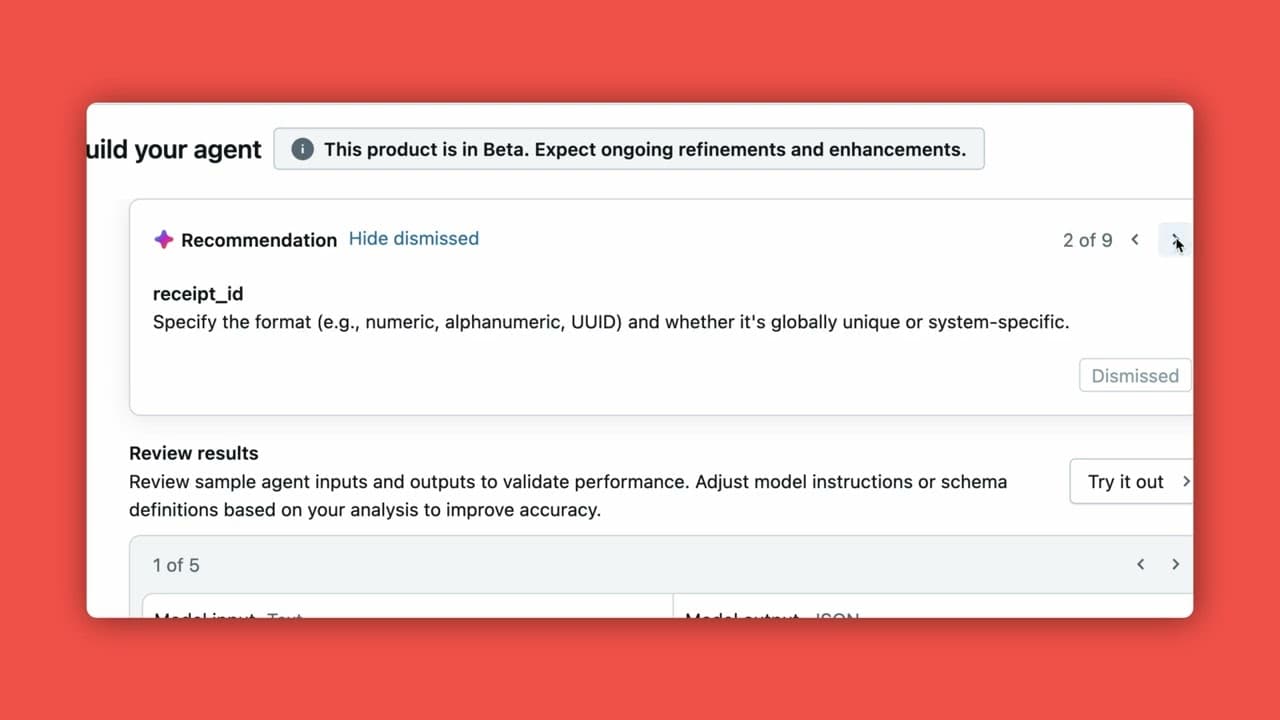Advance to the next recommendation
This screenshot has width=1280, height=720.
coord(1174,240)
